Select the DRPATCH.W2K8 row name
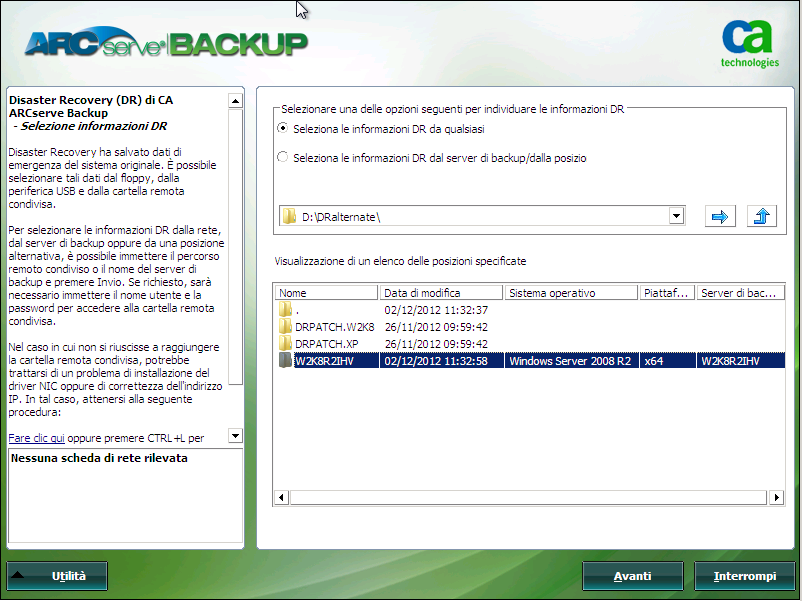802x601 pixels. [335, 327]
